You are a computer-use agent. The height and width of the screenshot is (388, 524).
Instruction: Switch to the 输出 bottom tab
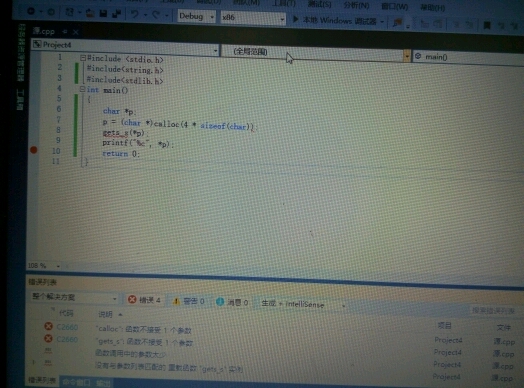pyautogui.click(x=104, y=383)
